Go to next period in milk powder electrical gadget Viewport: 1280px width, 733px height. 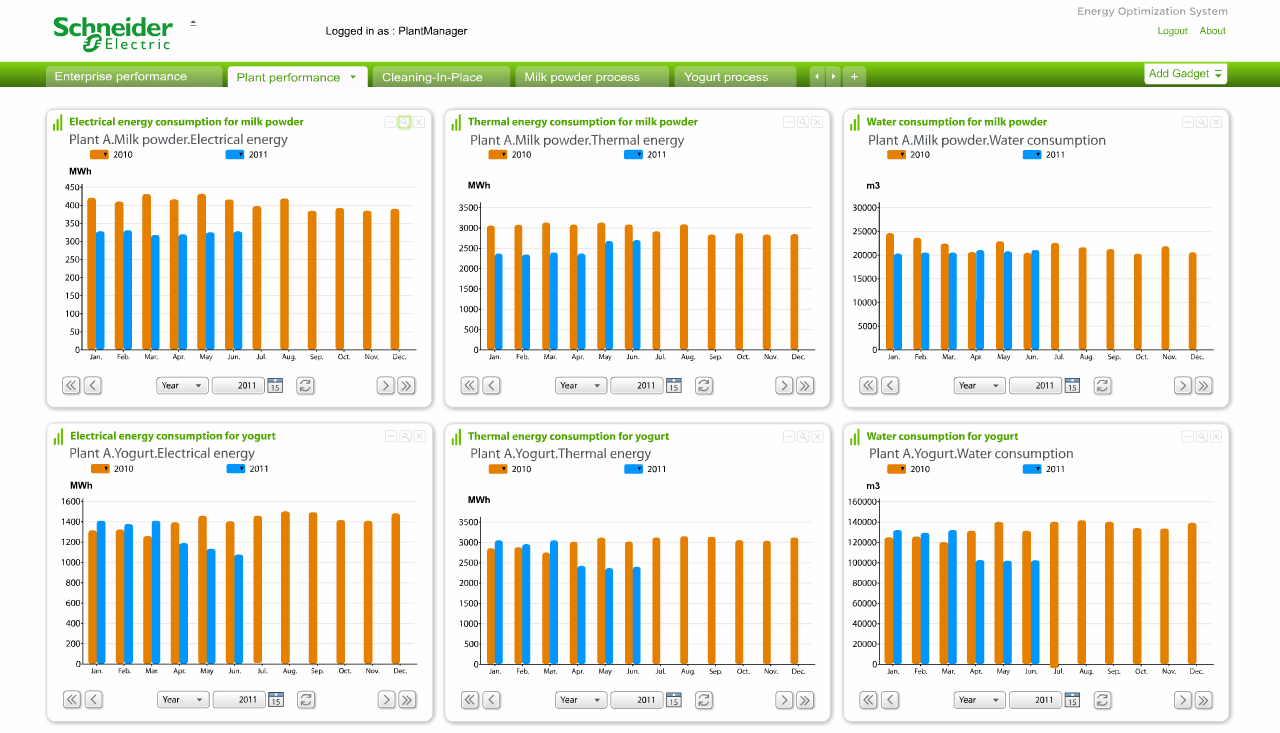tap(385, 385)
